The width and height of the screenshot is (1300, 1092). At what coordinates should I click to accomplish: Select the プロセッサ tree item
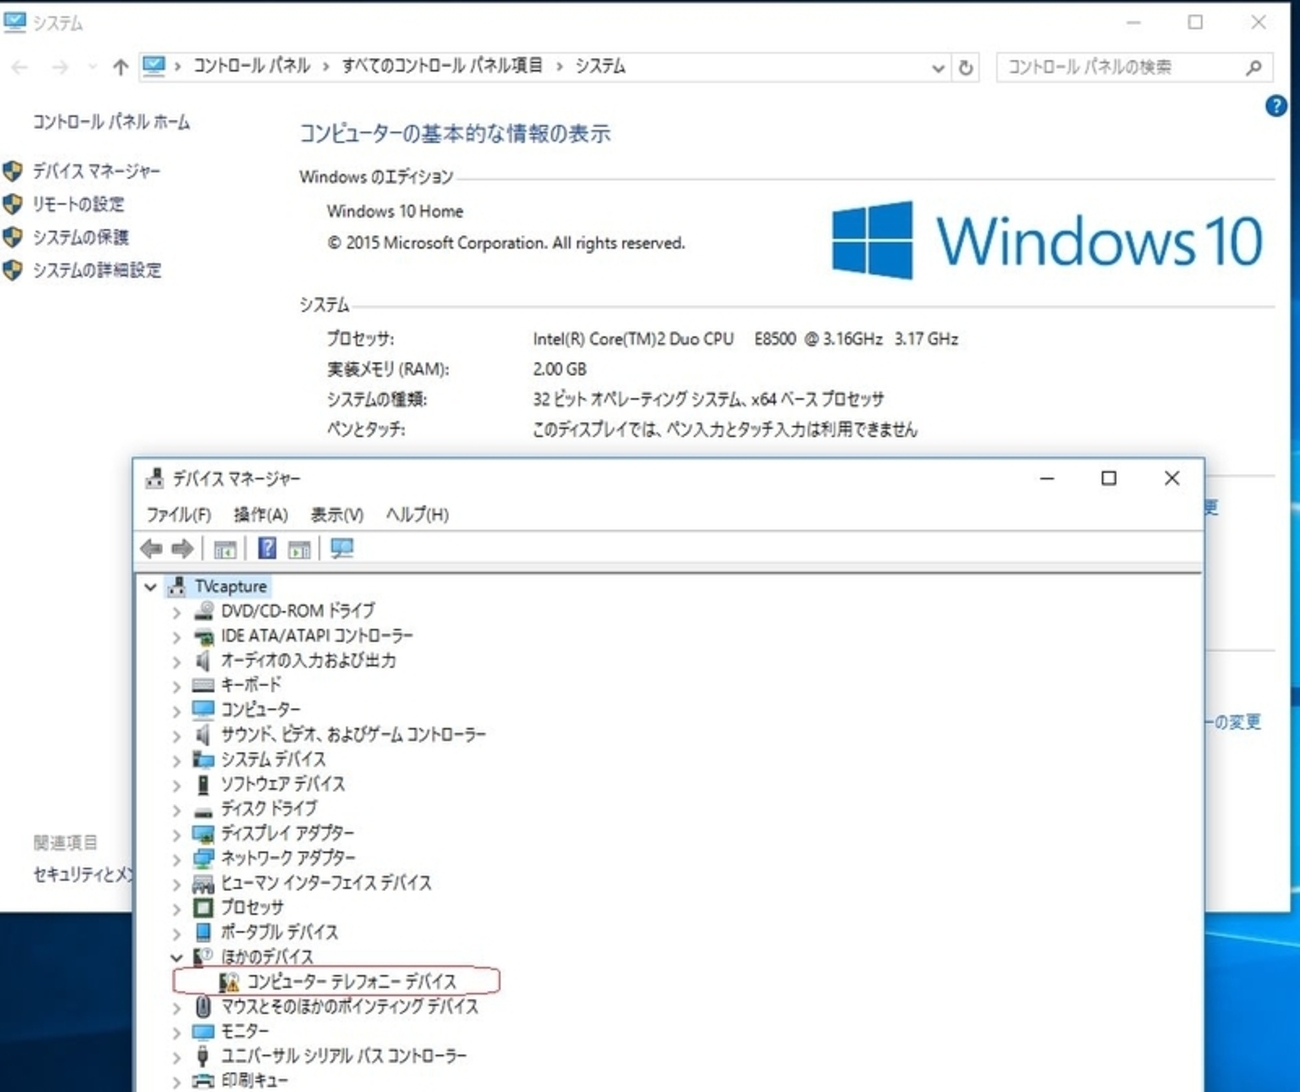(252, 907)
